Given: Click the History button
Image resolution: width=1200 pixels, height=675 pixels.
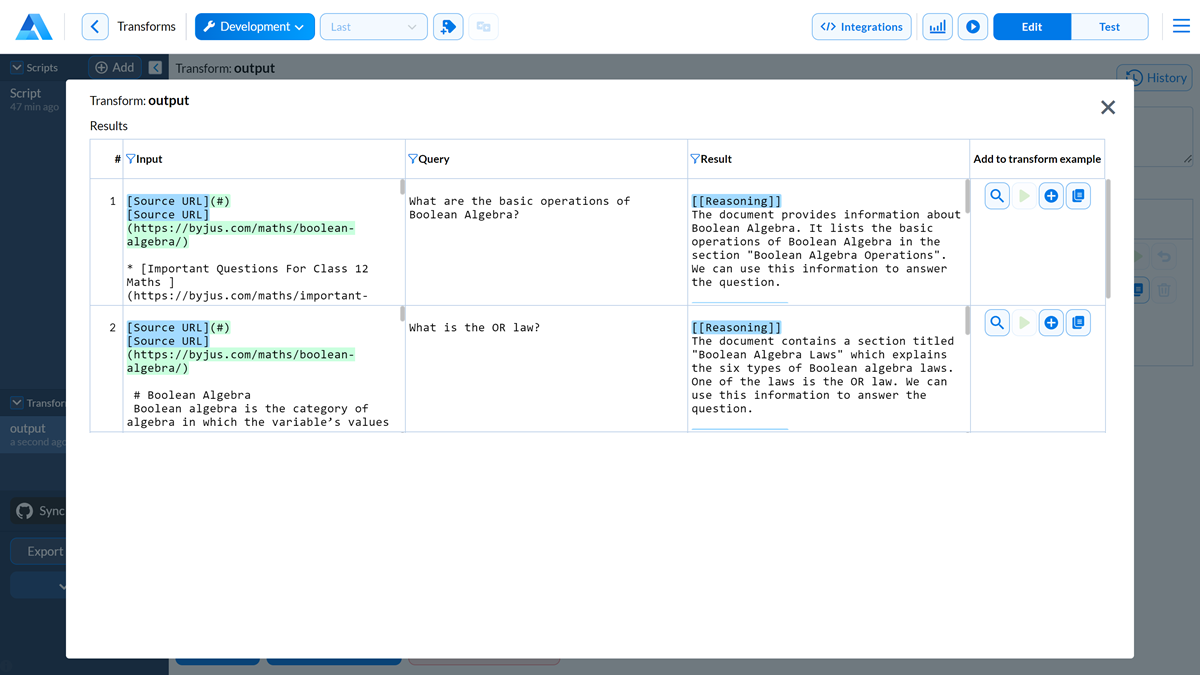Looking at the screenshot, I should [x=1154, y=77].
